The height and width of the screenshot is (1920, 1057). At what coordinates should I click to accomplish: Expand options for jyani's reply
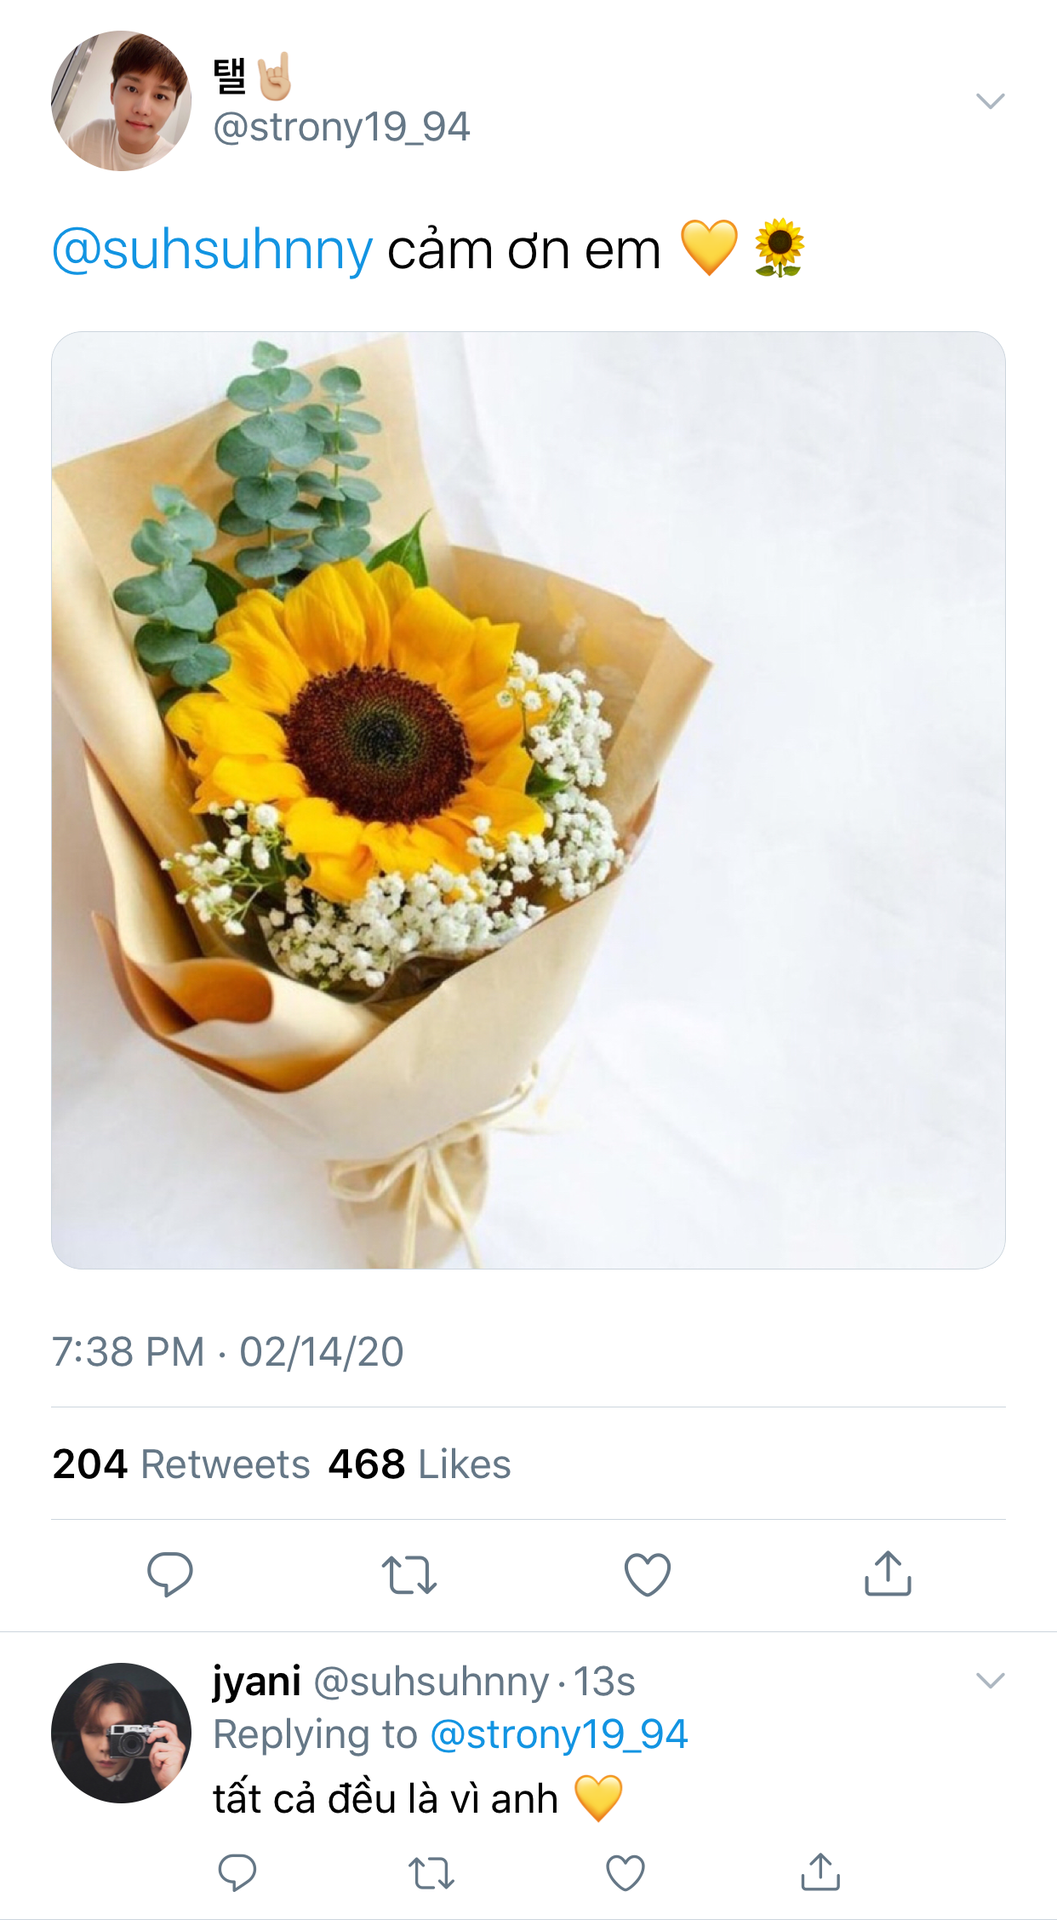pyautogui.click(x=990, y=1680)
